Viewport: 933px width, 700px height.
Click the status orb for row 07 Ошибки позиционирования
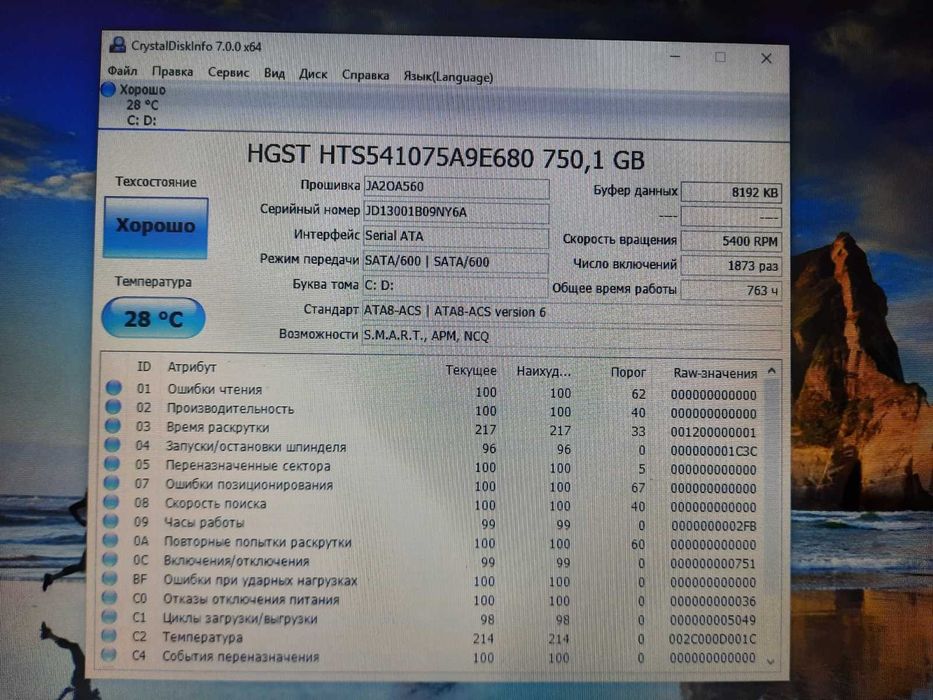111,483
